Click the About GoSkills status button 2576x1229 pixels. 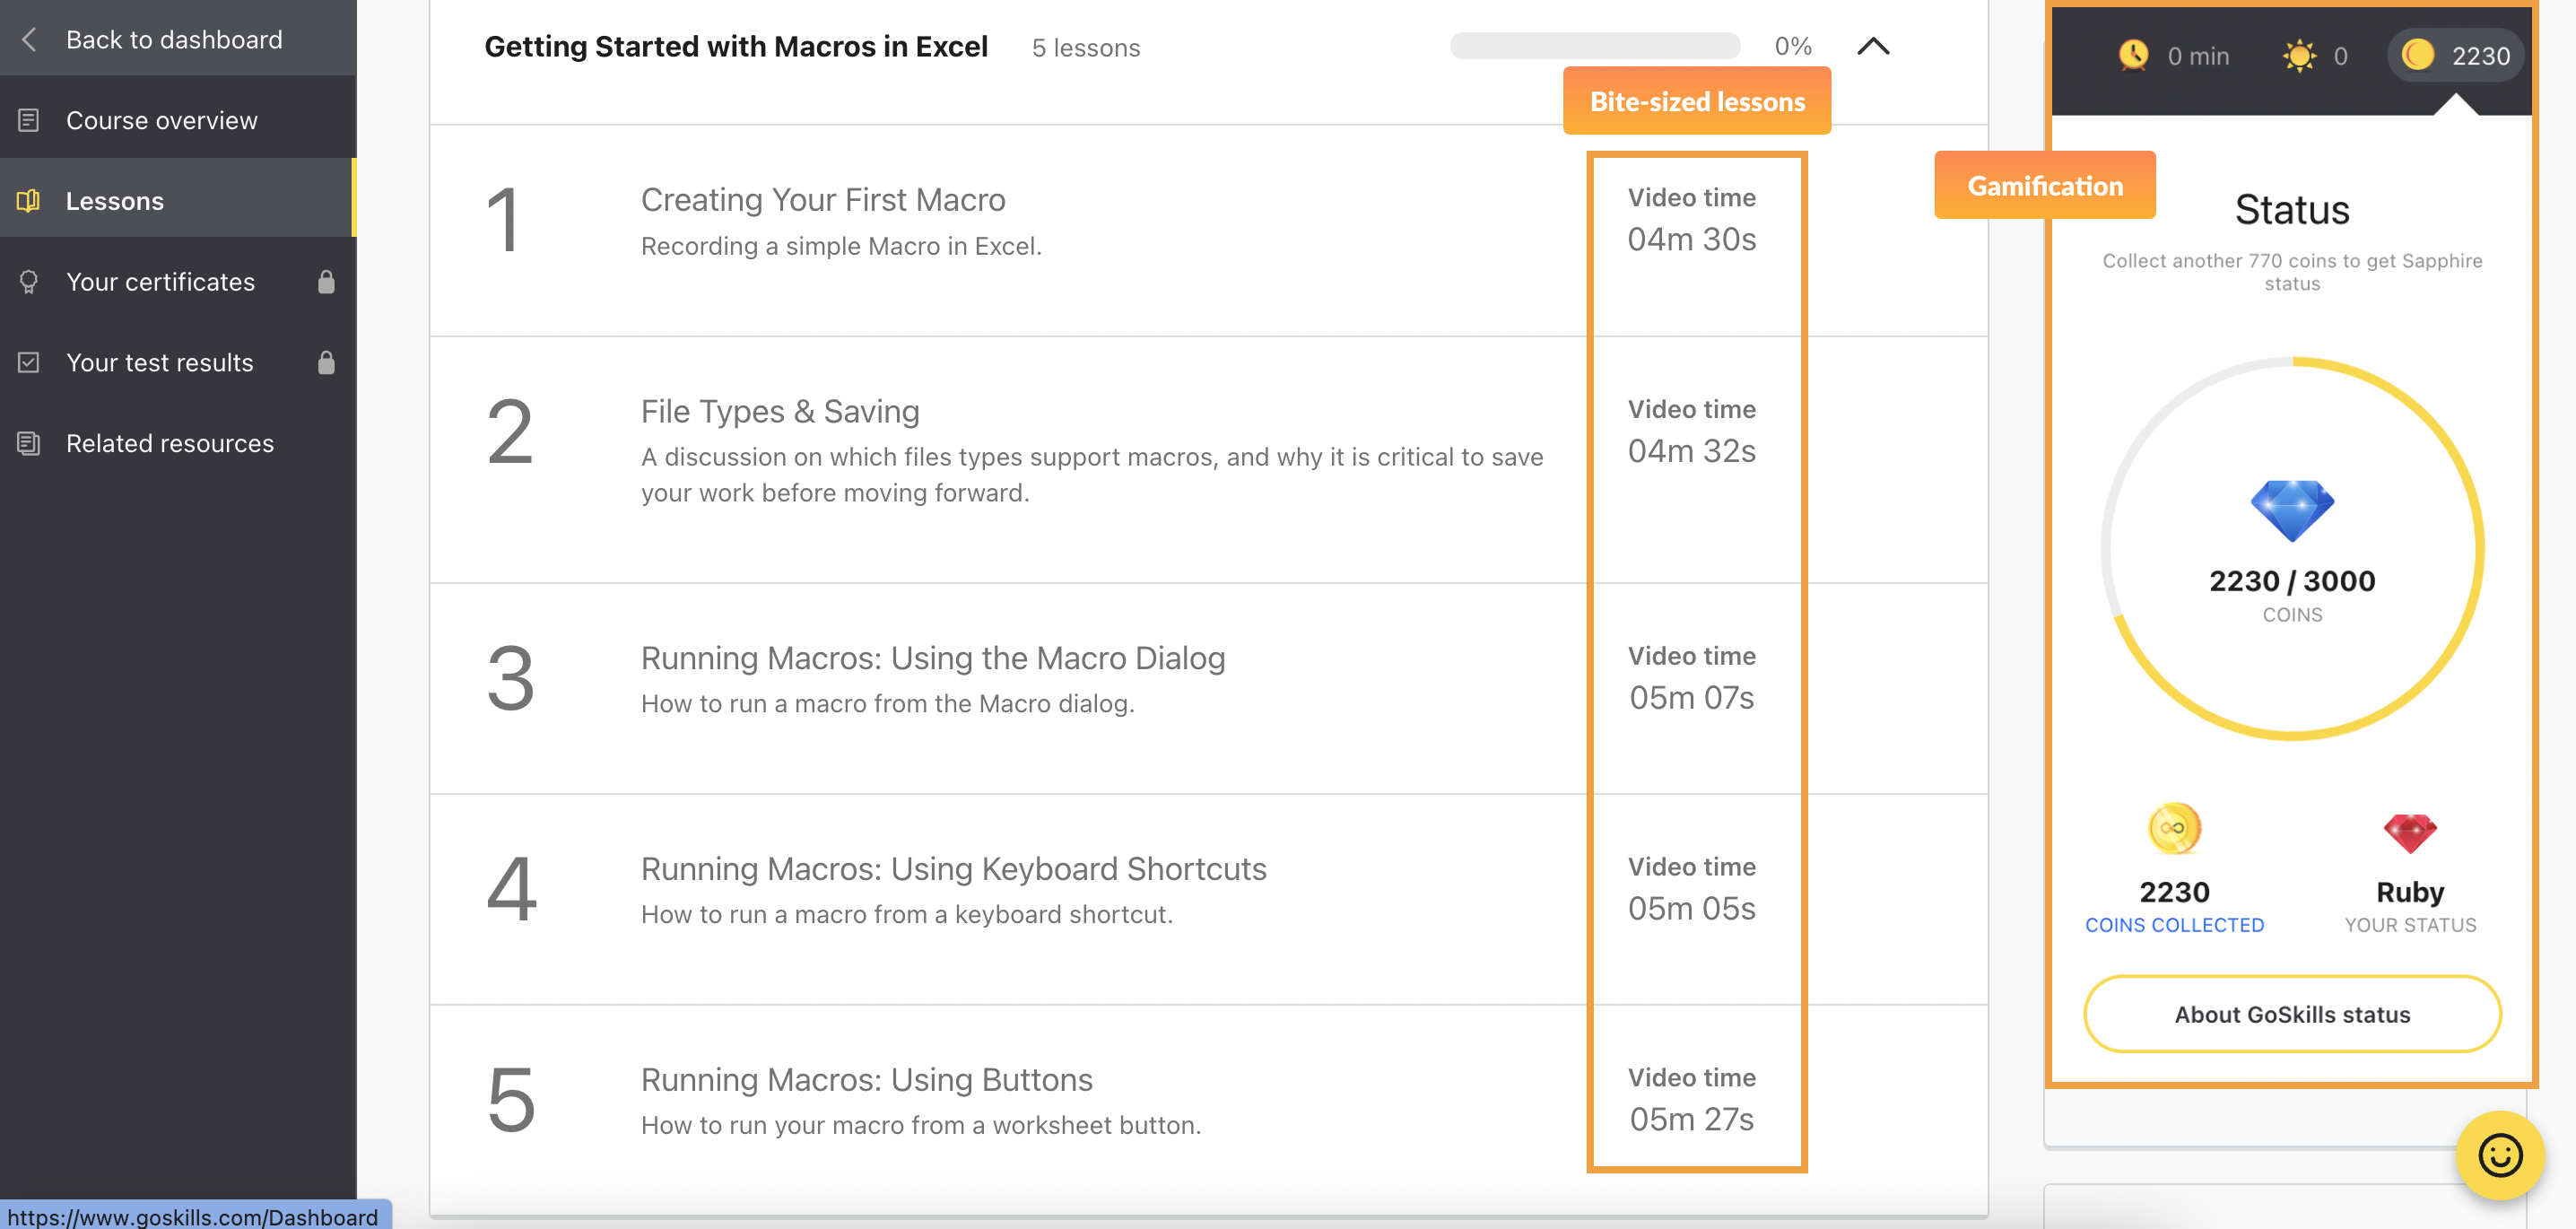pyautogui.click(x=2291, y=1013)
